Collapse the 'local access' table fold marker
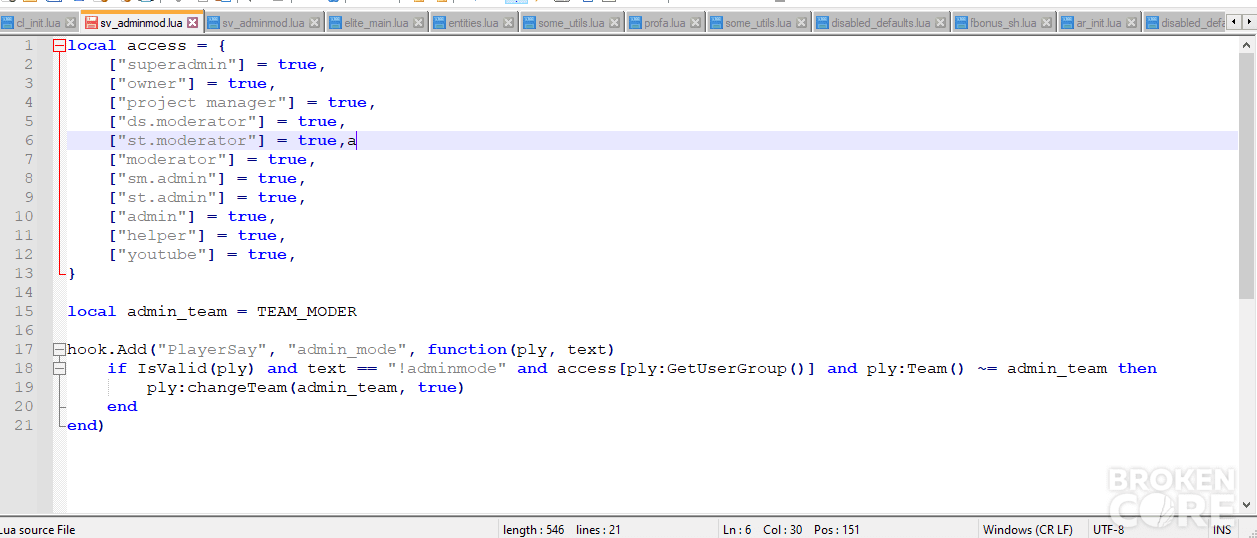This screenshot has height=538, width=1257. coord(59,45)
